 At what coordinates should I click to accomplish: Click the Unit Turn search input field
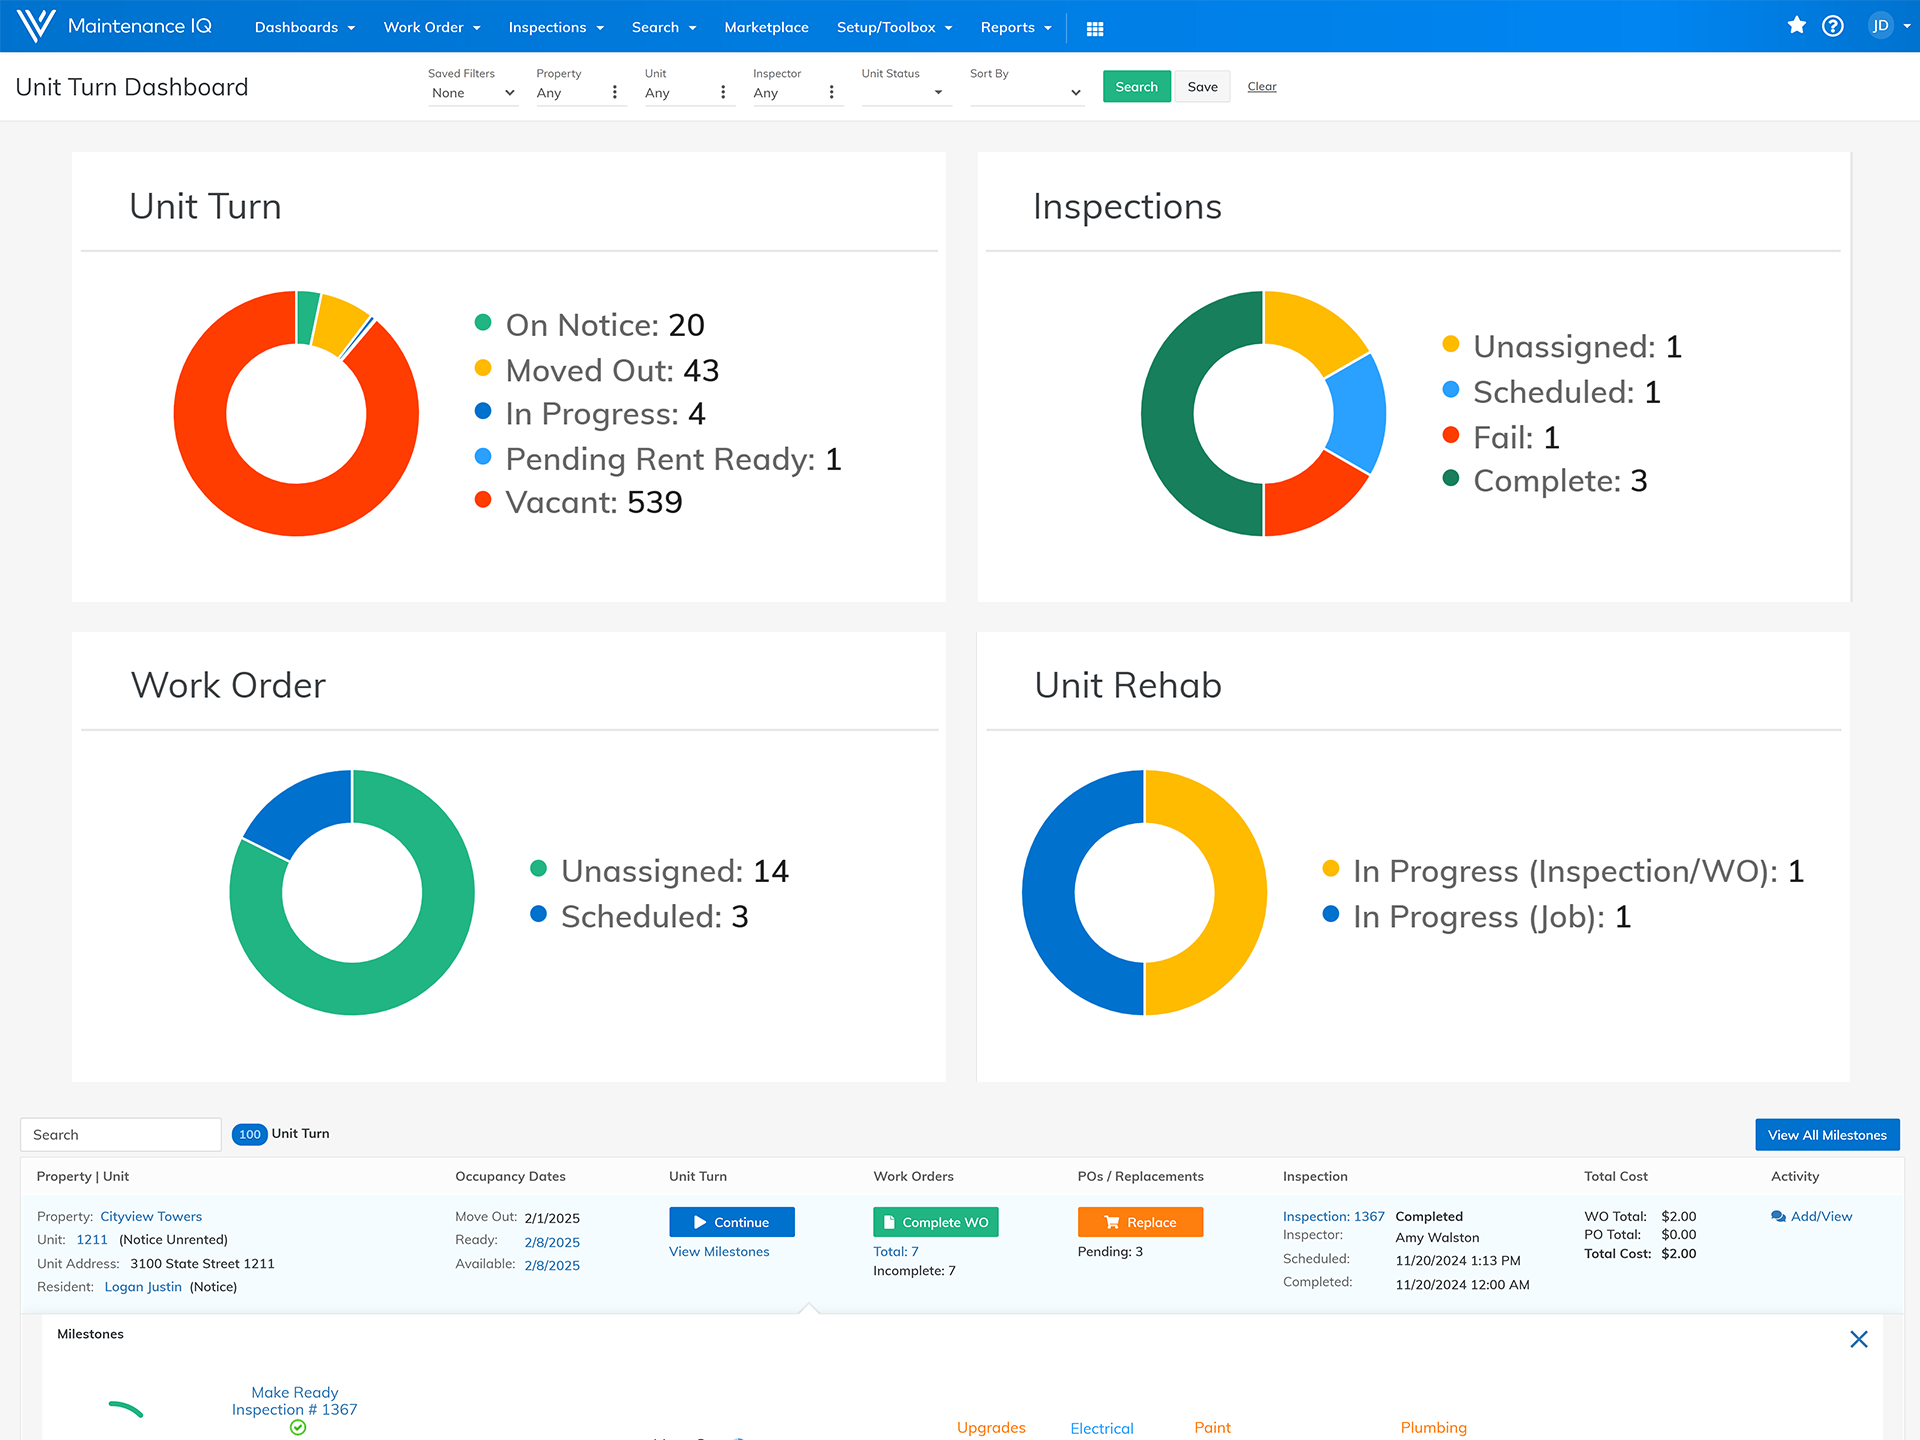point(120,1135)
